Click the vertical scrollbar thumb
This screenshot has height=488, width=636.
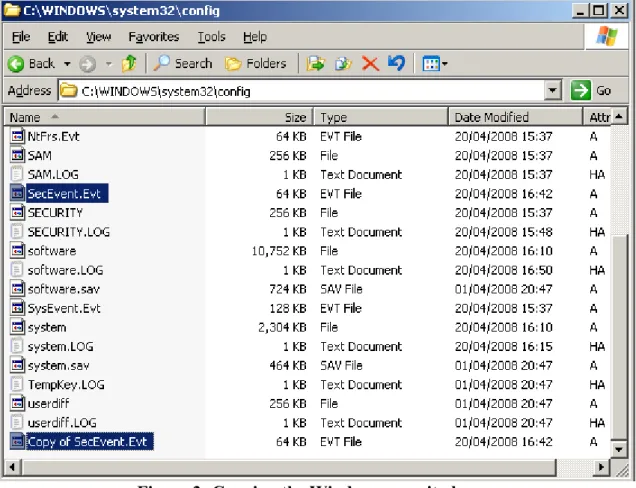(619, 337)
